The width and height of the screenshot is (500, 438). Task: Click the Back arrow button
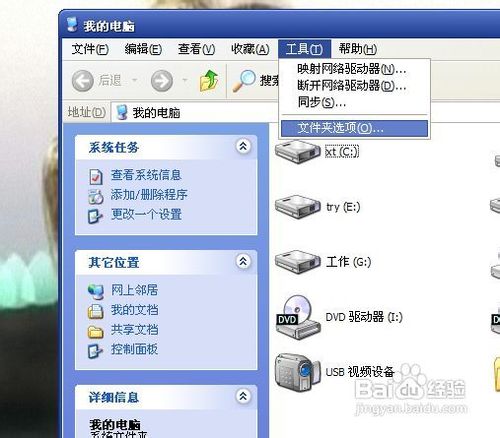point(83,81)
